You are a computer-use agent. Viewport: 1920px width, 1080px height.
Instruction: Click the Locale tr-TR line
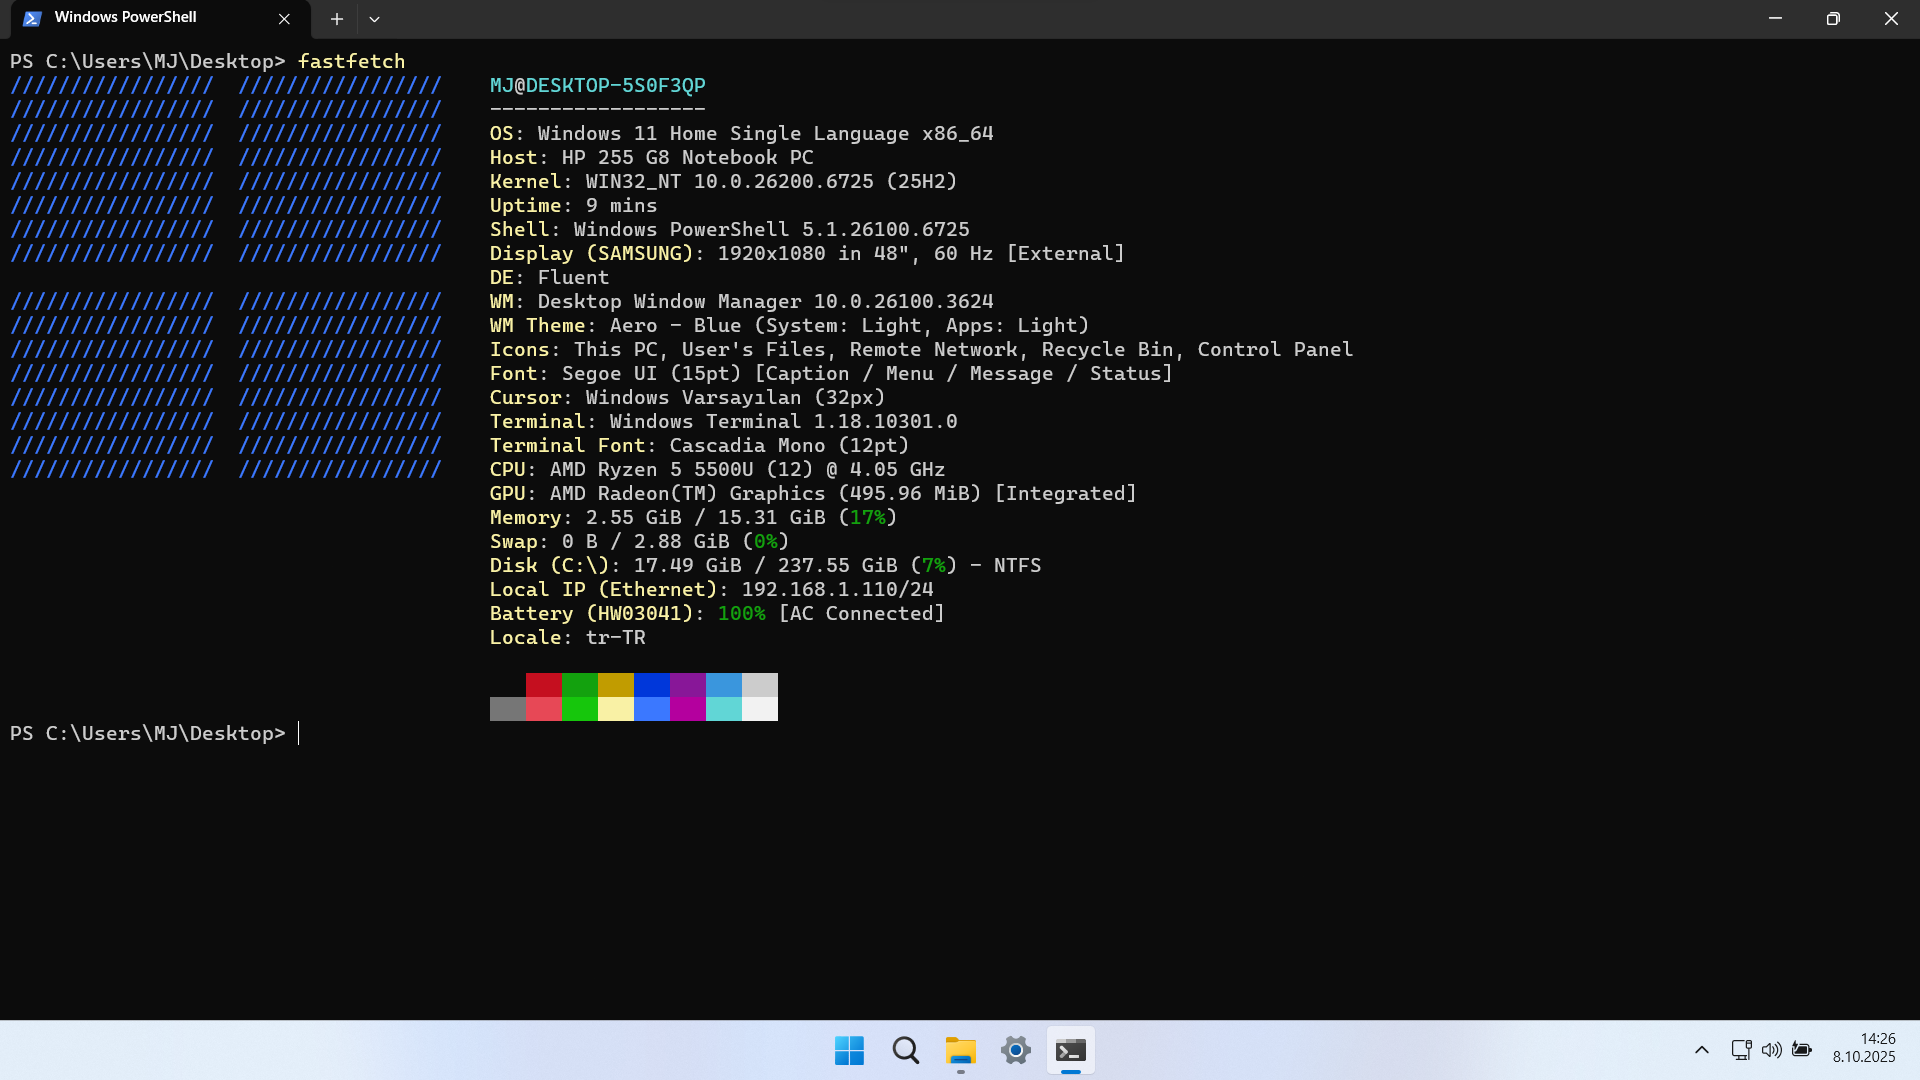coord(568,637)
